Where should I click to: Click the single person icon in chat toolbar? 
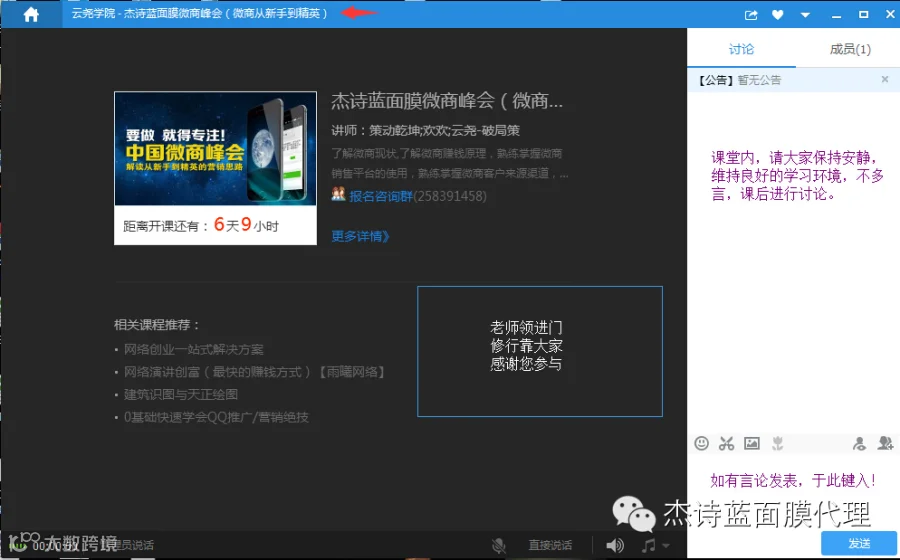tap(859, 443)
